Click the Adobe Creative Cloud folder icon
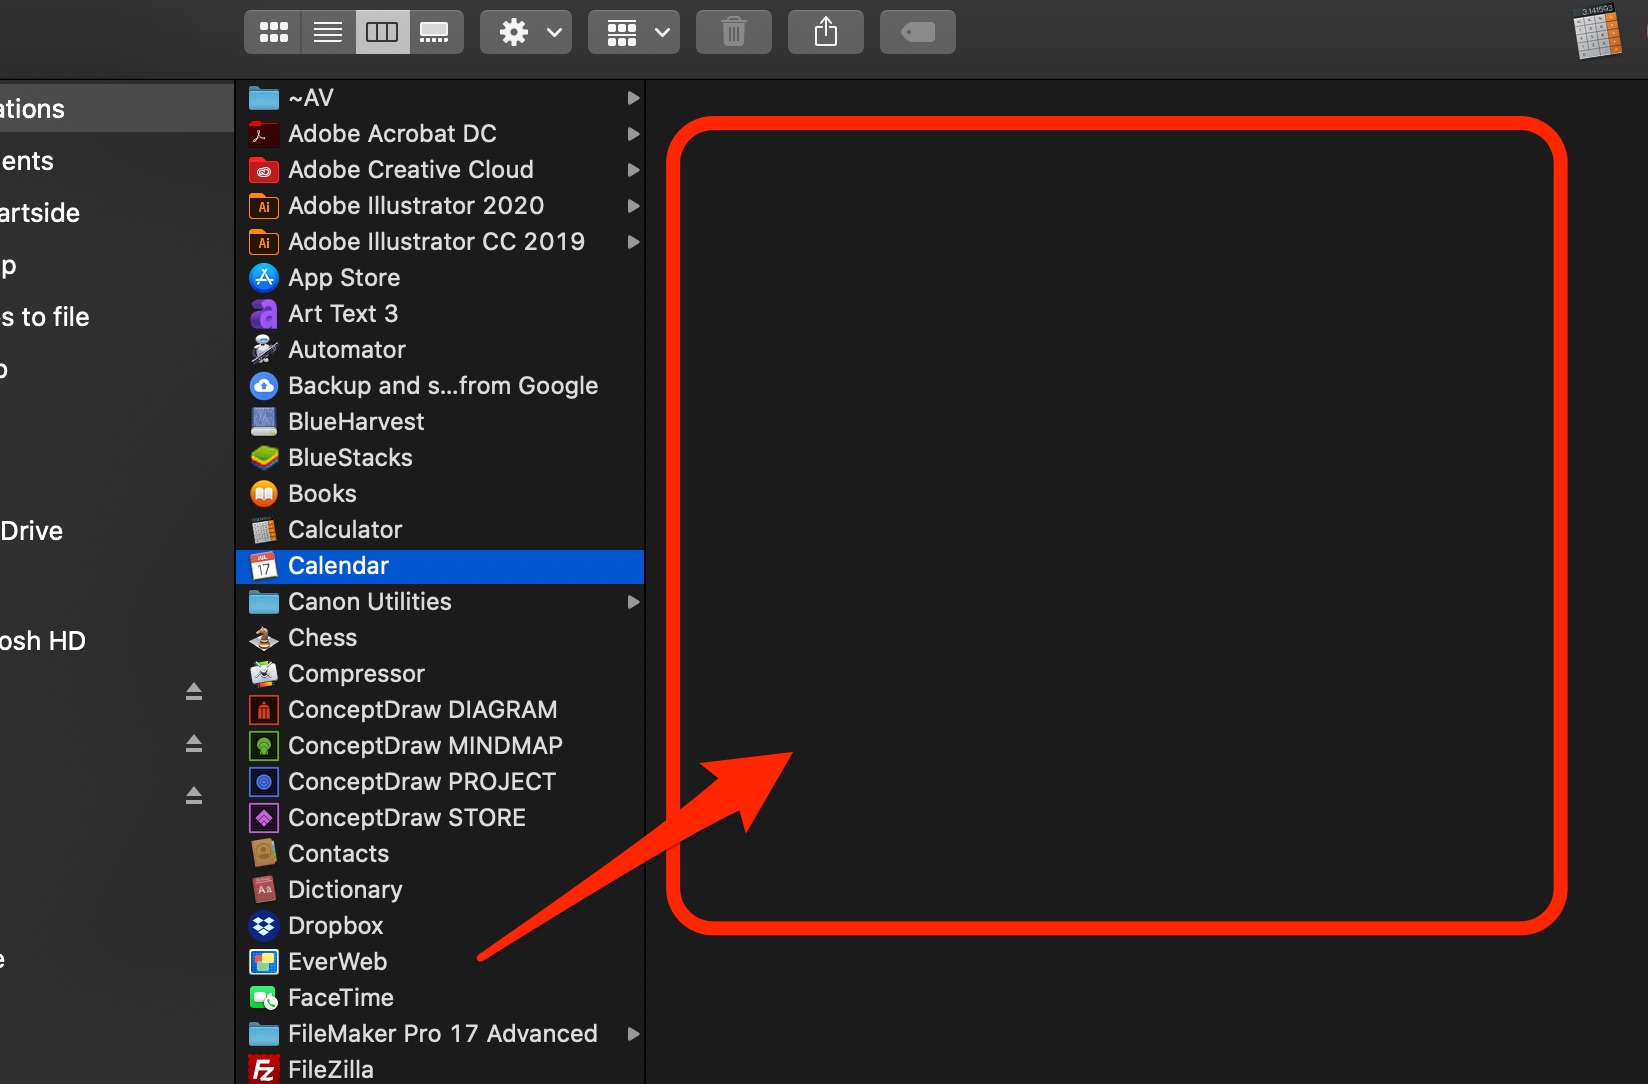 pos(264,170)
